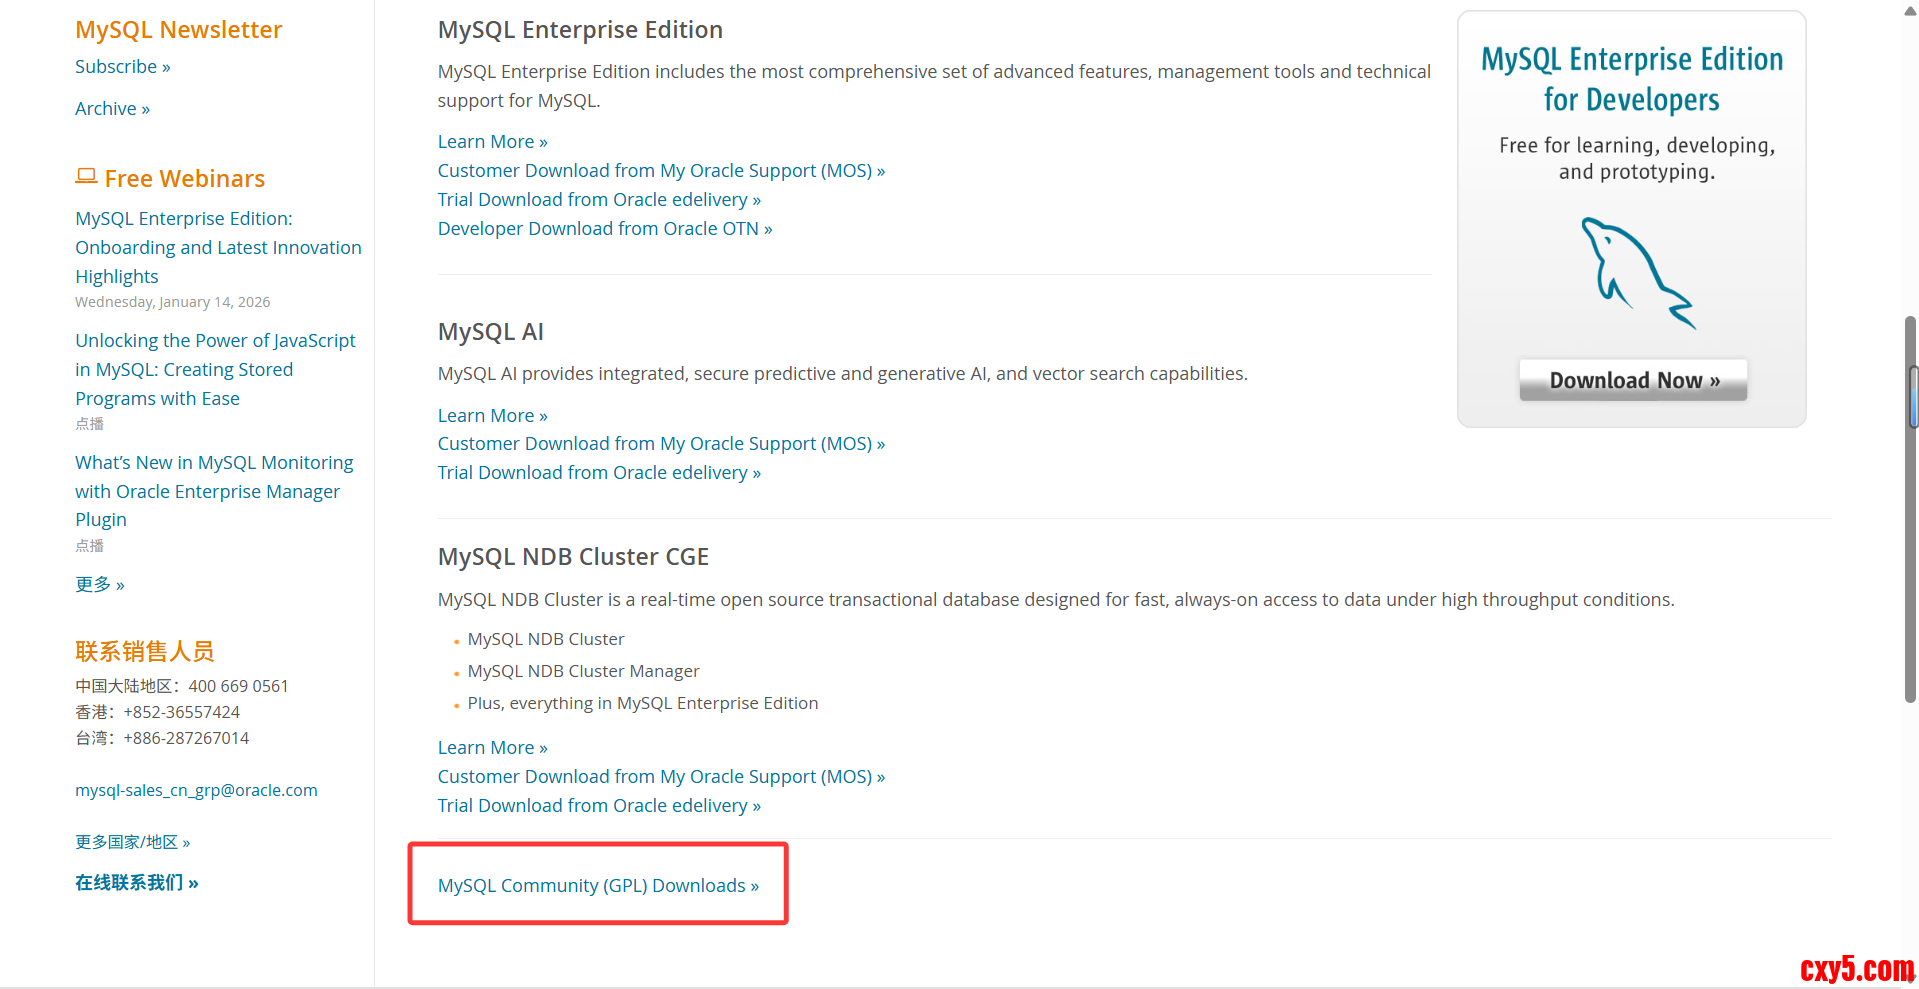Open the Enterprise Edition Onboarding webinar link

[217, 247]
